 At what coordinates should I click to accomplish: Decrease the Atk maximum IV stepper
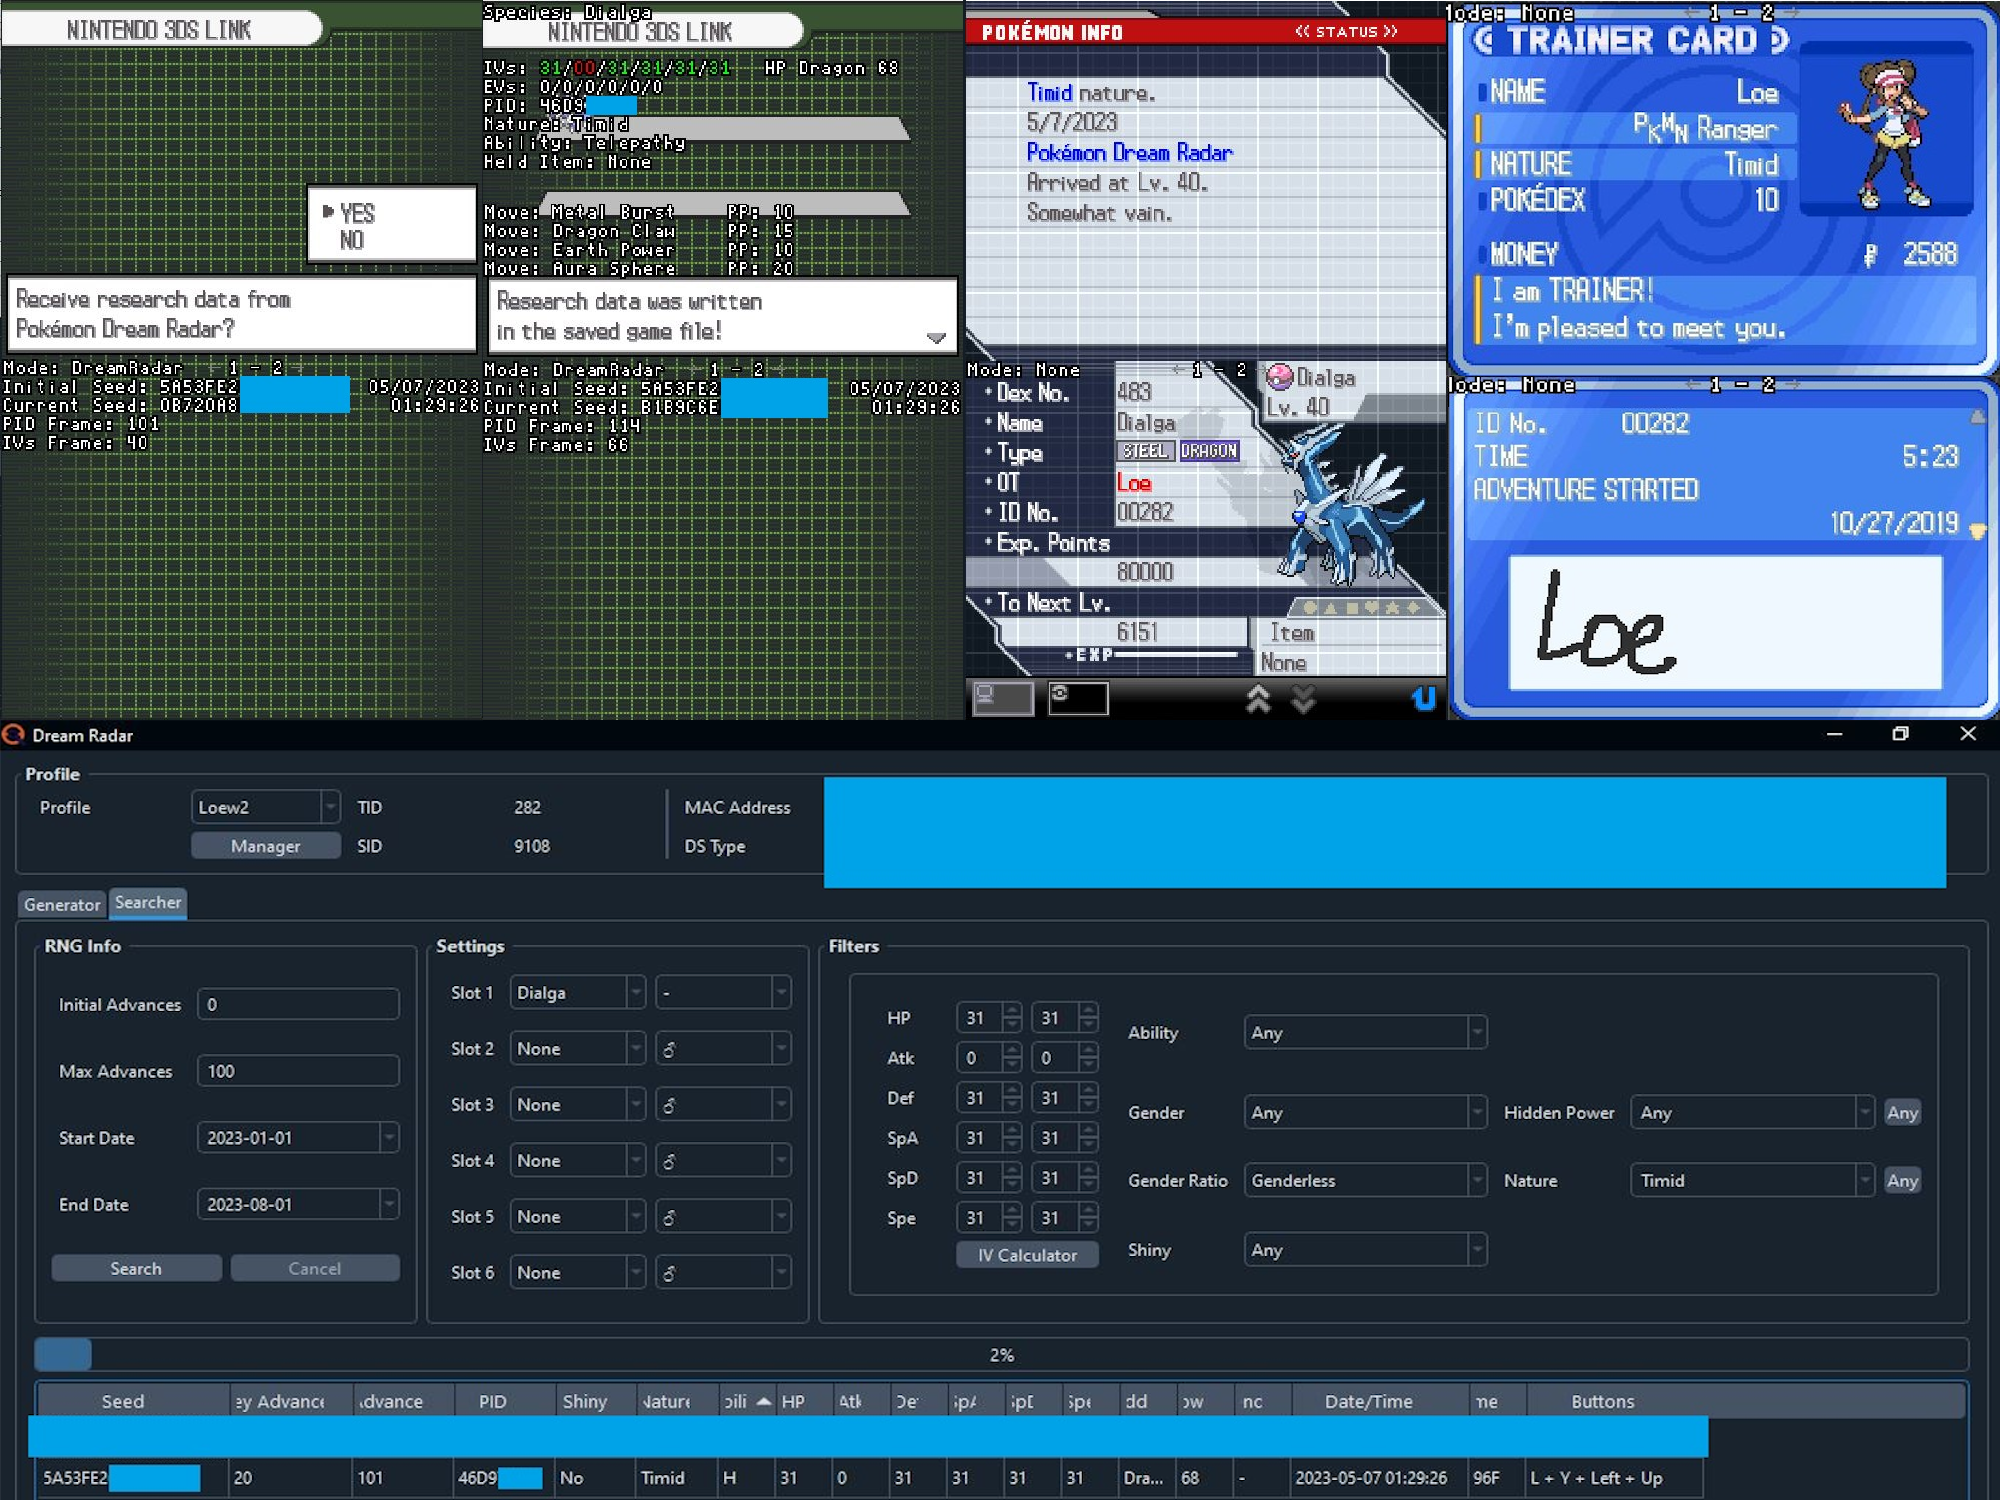1089,1065
